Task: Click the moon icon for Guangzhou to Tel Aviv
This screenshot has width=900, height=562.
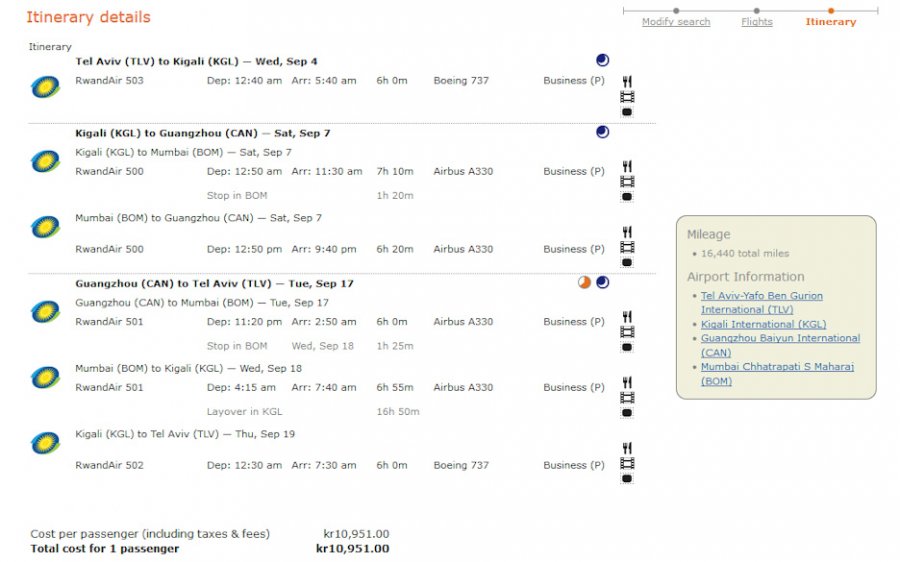Action: [x=602, y=282]
